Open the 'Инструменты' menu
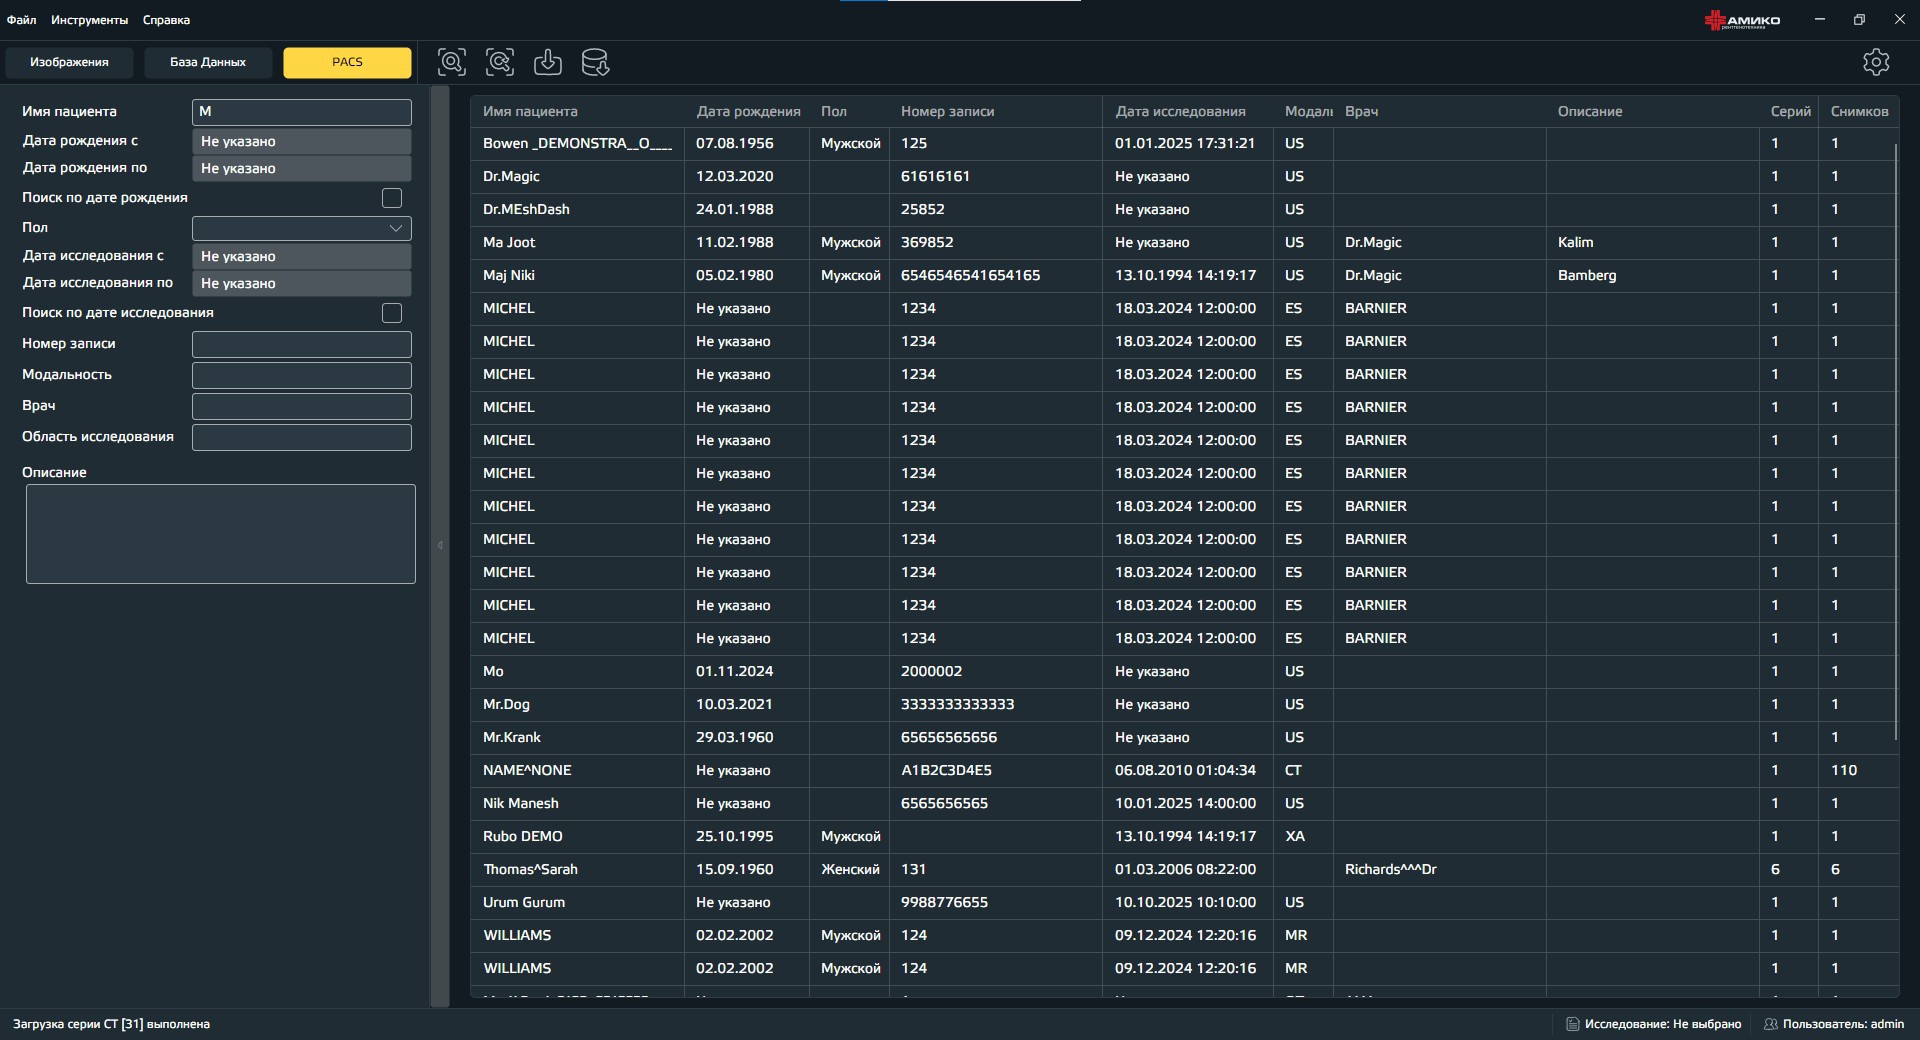This screenshot has height=1040, width=1920. 90,20
